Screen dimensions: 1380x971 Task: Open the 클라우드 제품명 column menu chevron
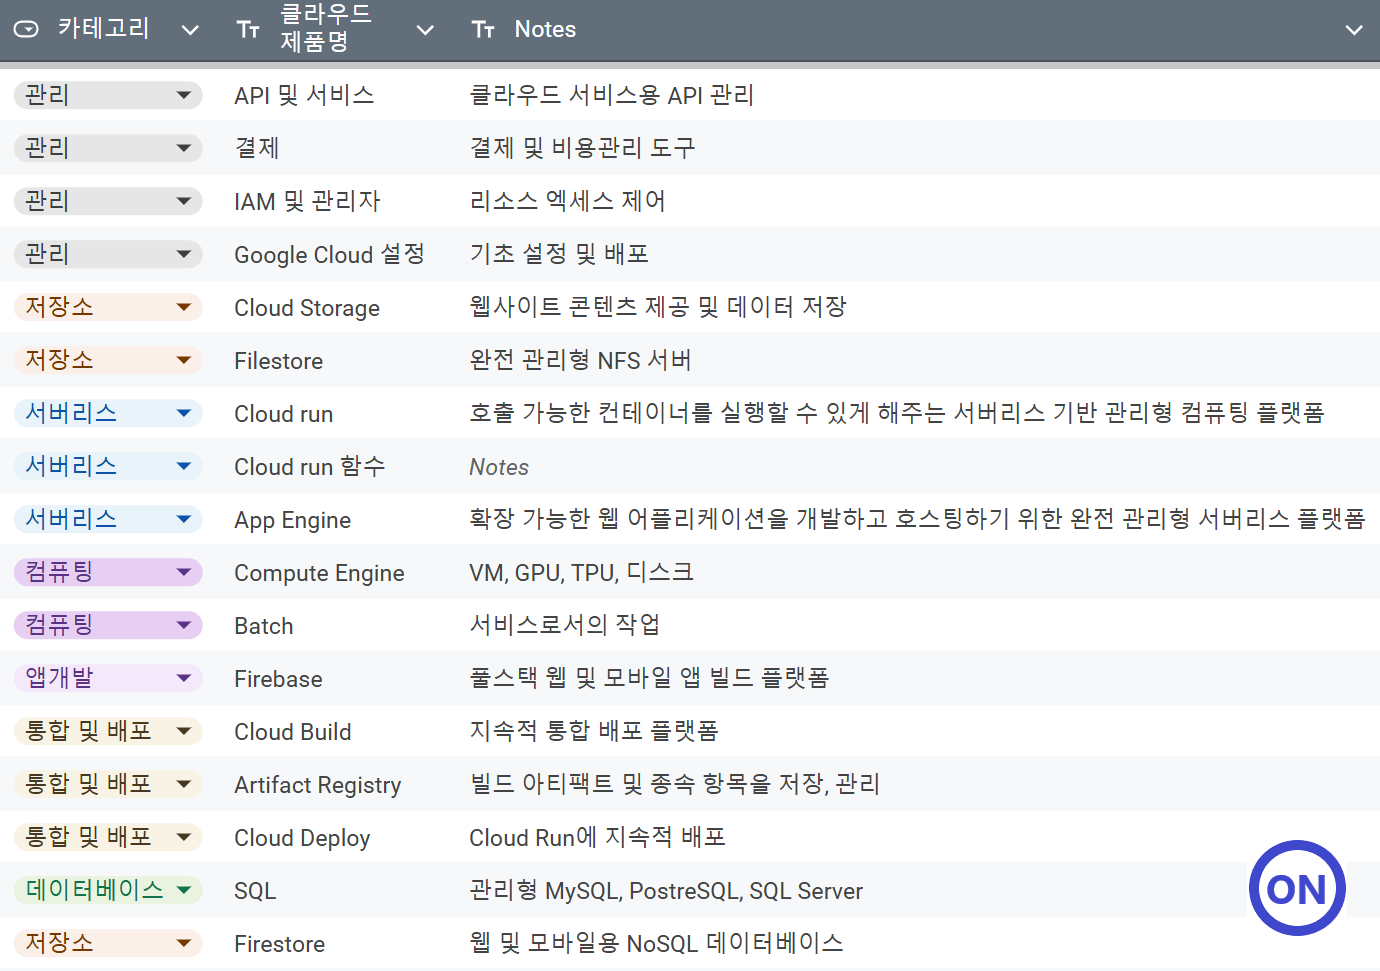tap(425, 30)
